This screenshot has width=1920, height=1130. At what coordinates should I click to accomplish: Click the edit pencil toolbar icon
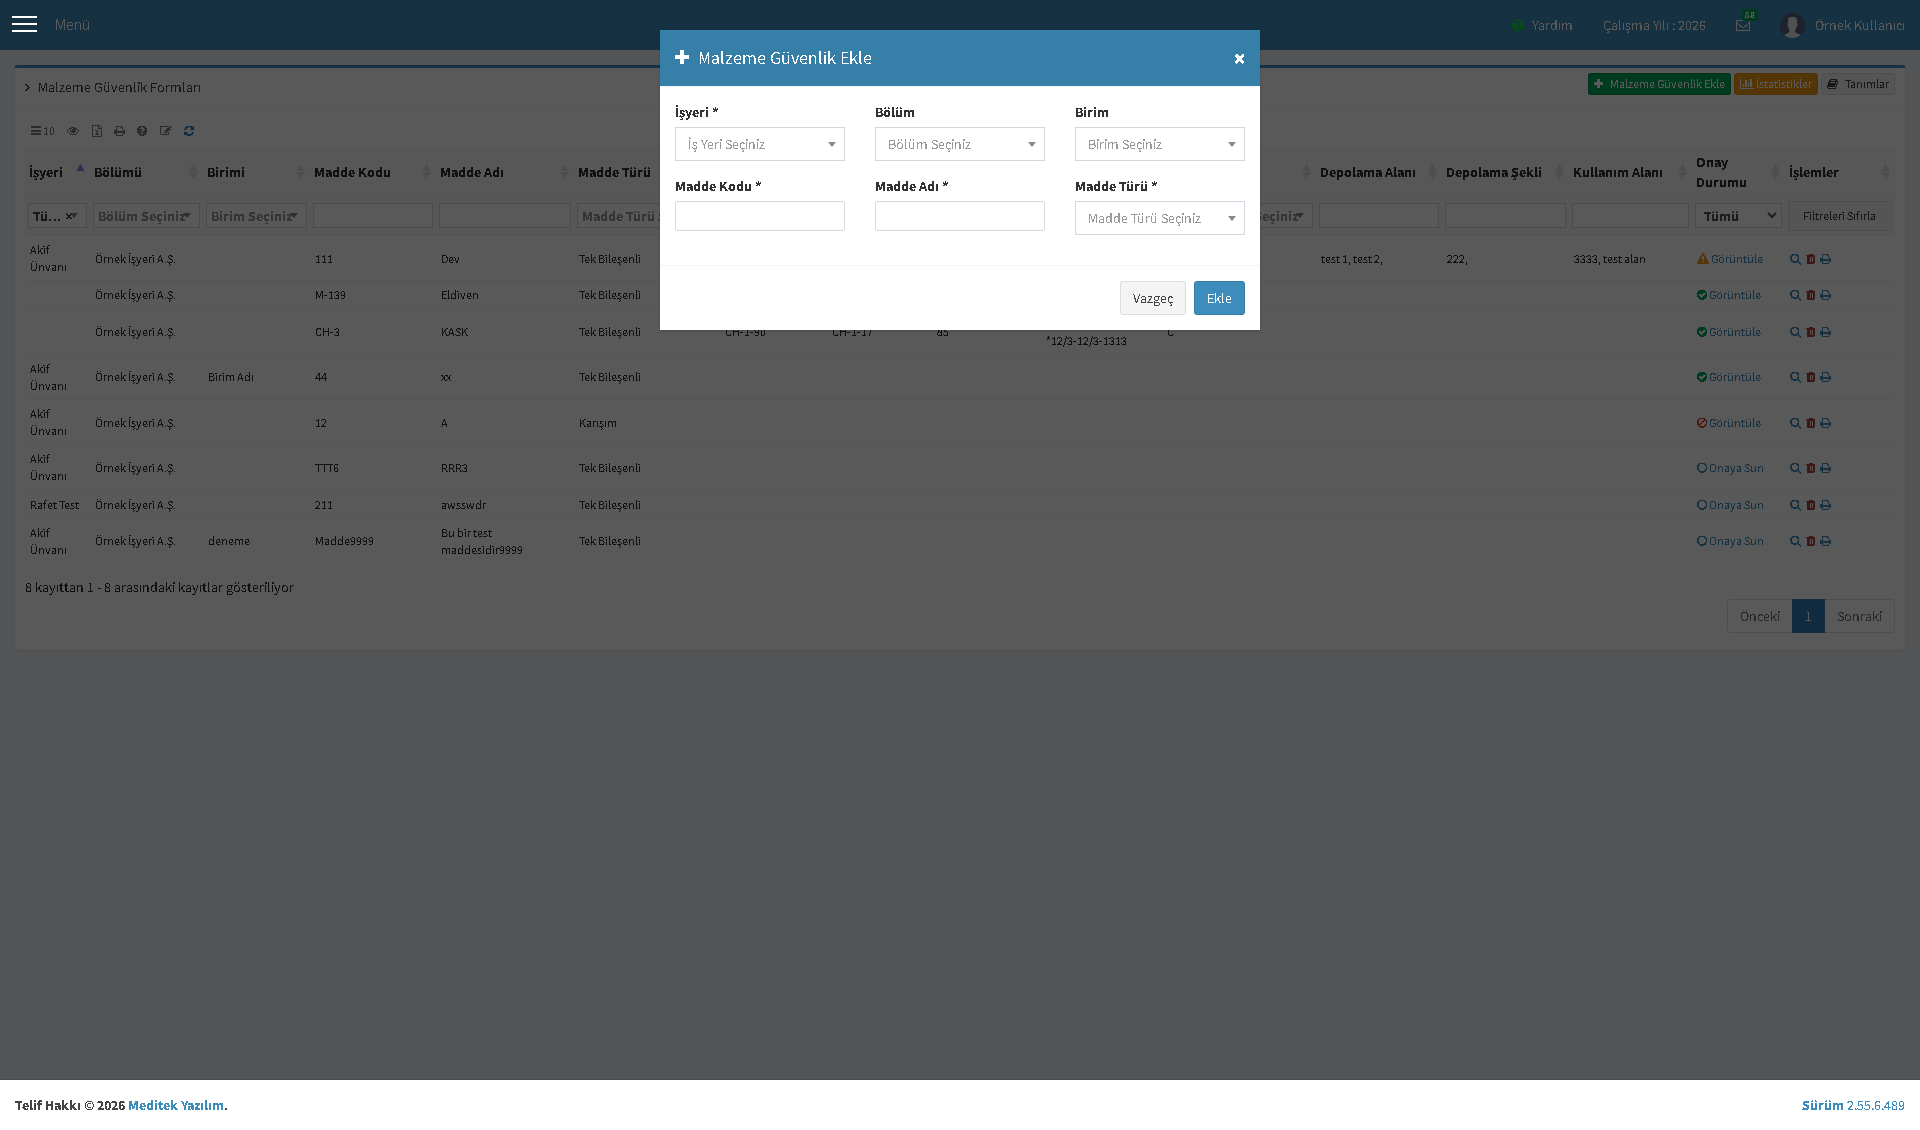(x=165, y=131)
